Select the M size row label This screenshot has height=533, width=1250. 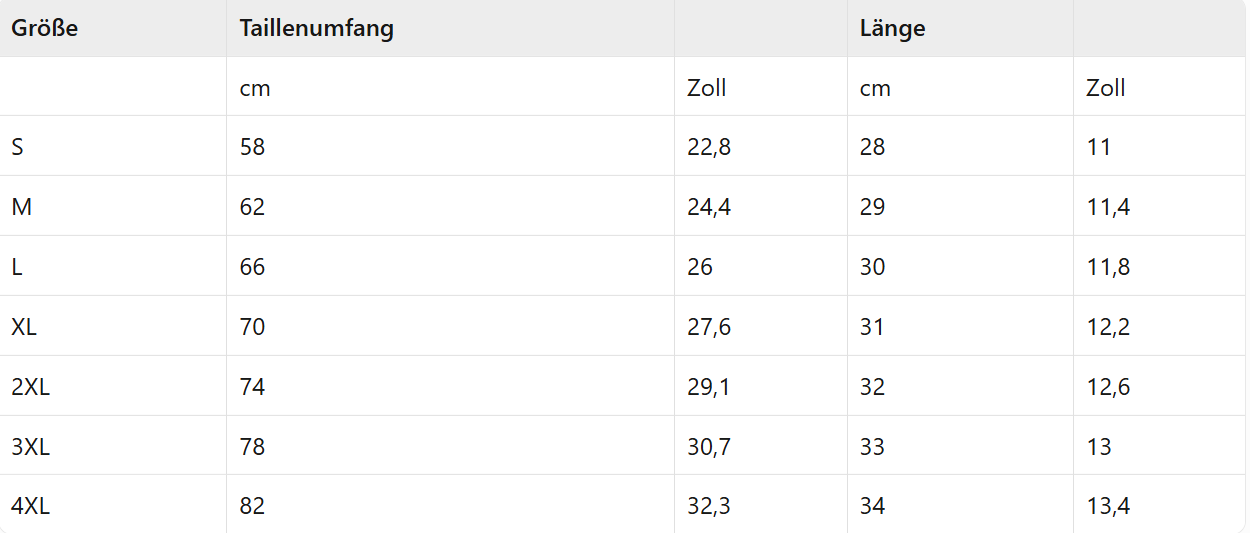click(x=21, y=207)
